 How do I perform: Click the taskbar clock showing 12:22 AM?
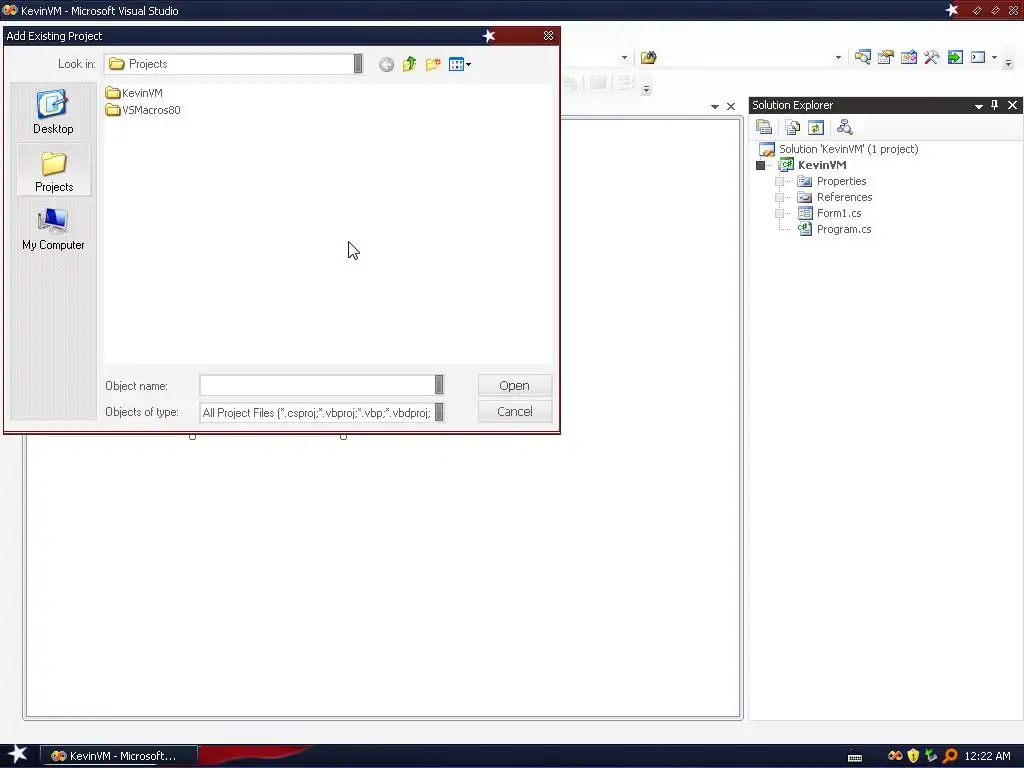987,756
